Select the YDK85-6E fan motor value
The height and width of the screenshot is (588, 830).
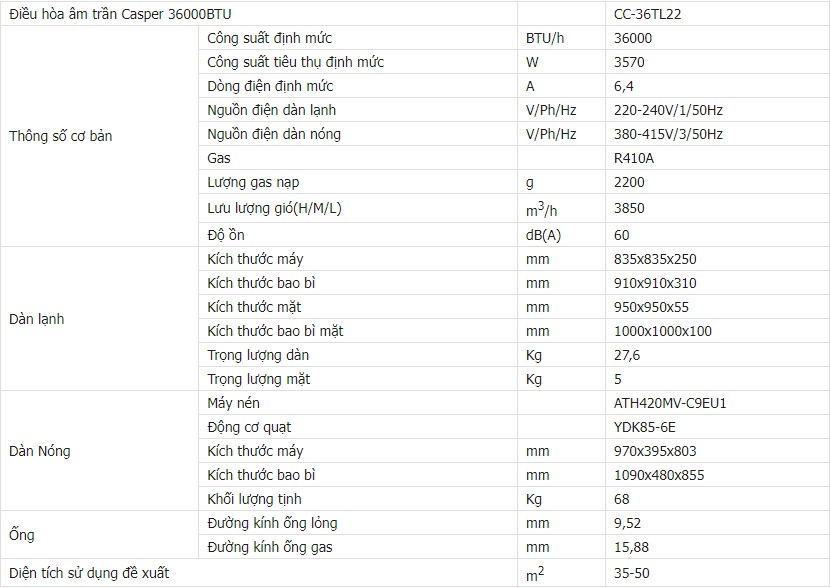(x=646, y=427)
